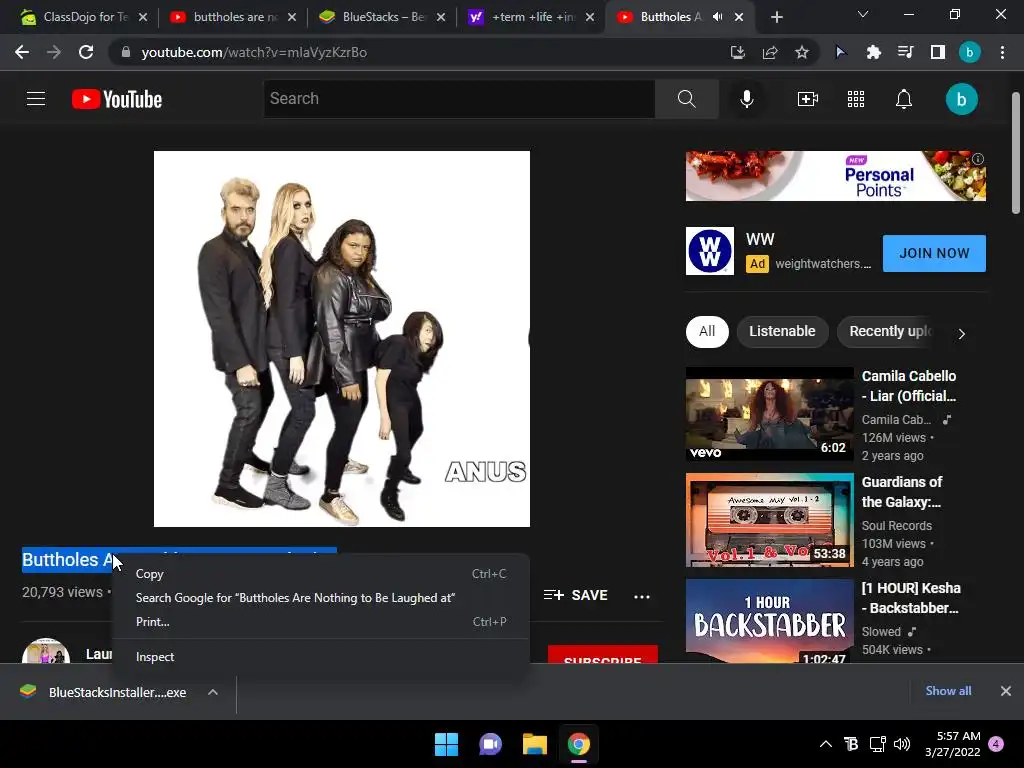Screen dimensions: 1024x768
Task: Open clock and date in taskbar
Action: tap(952, 744)
